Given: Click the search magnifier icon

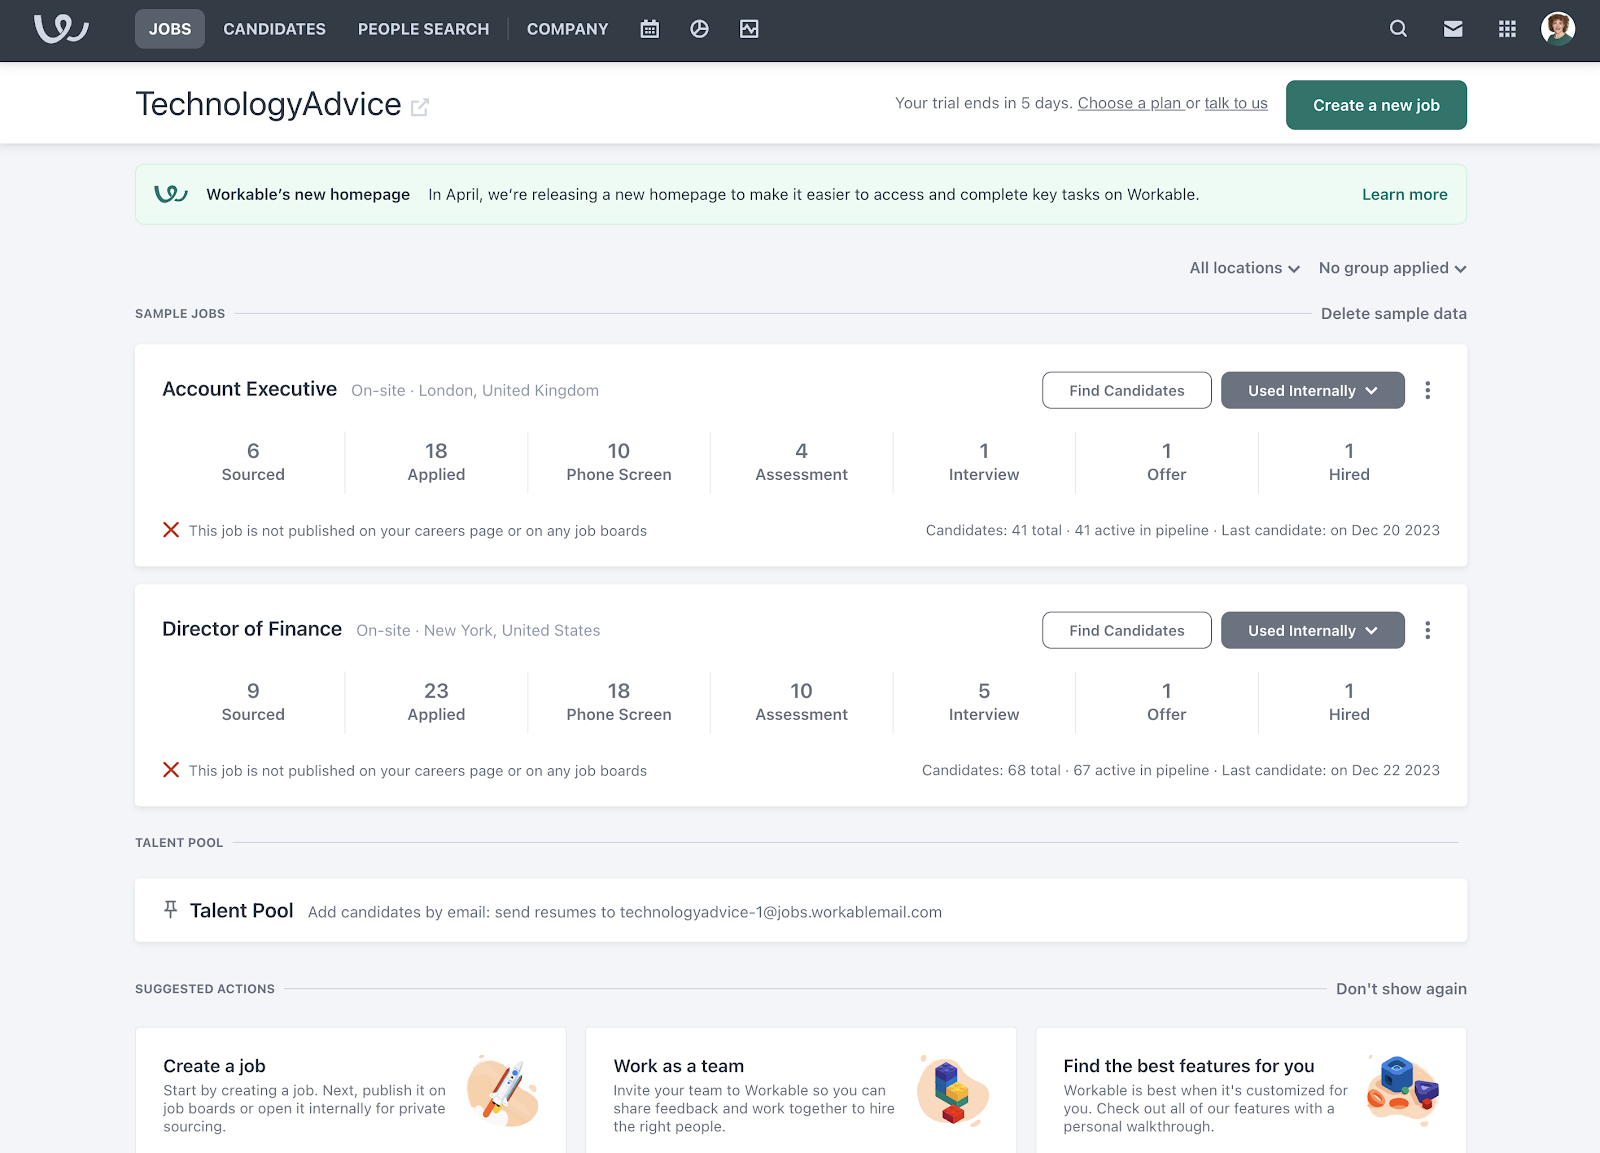Looking at the screenshot, I should pyautogui.click(x=1398, y=29).
